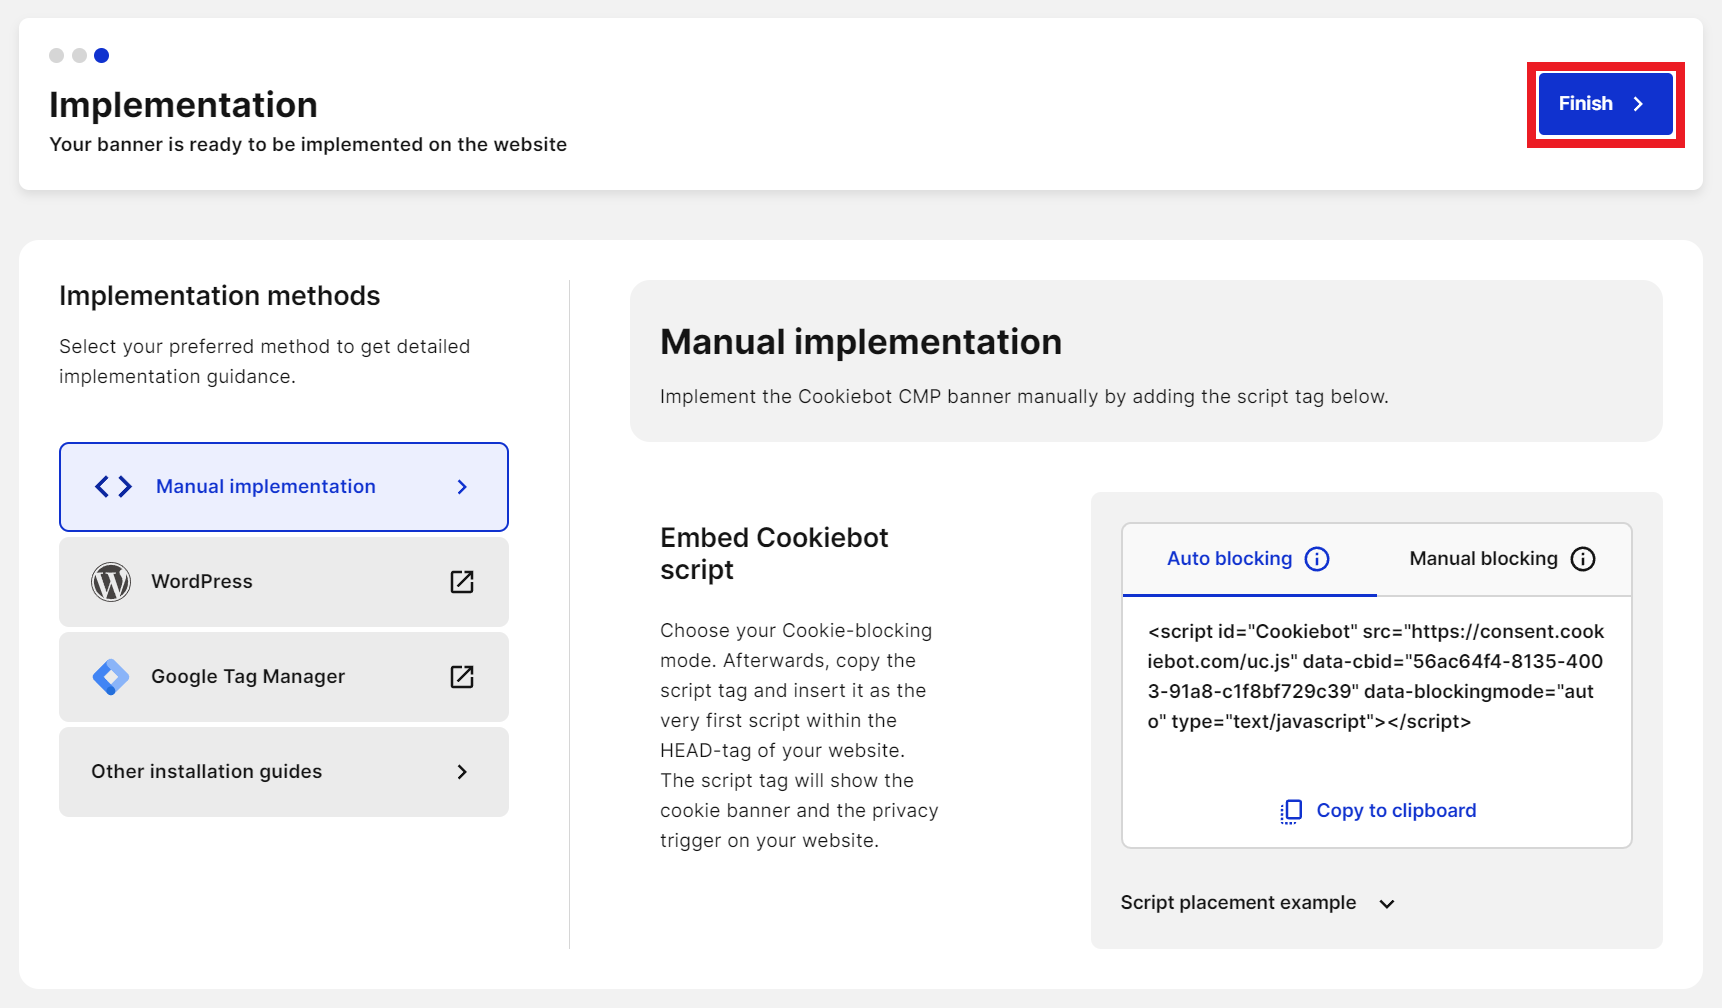Image resolution: width=1722 pixels, height=1008 pixels.
Task: Switch to the Manual blocking tab
Action: (1483, 559)
